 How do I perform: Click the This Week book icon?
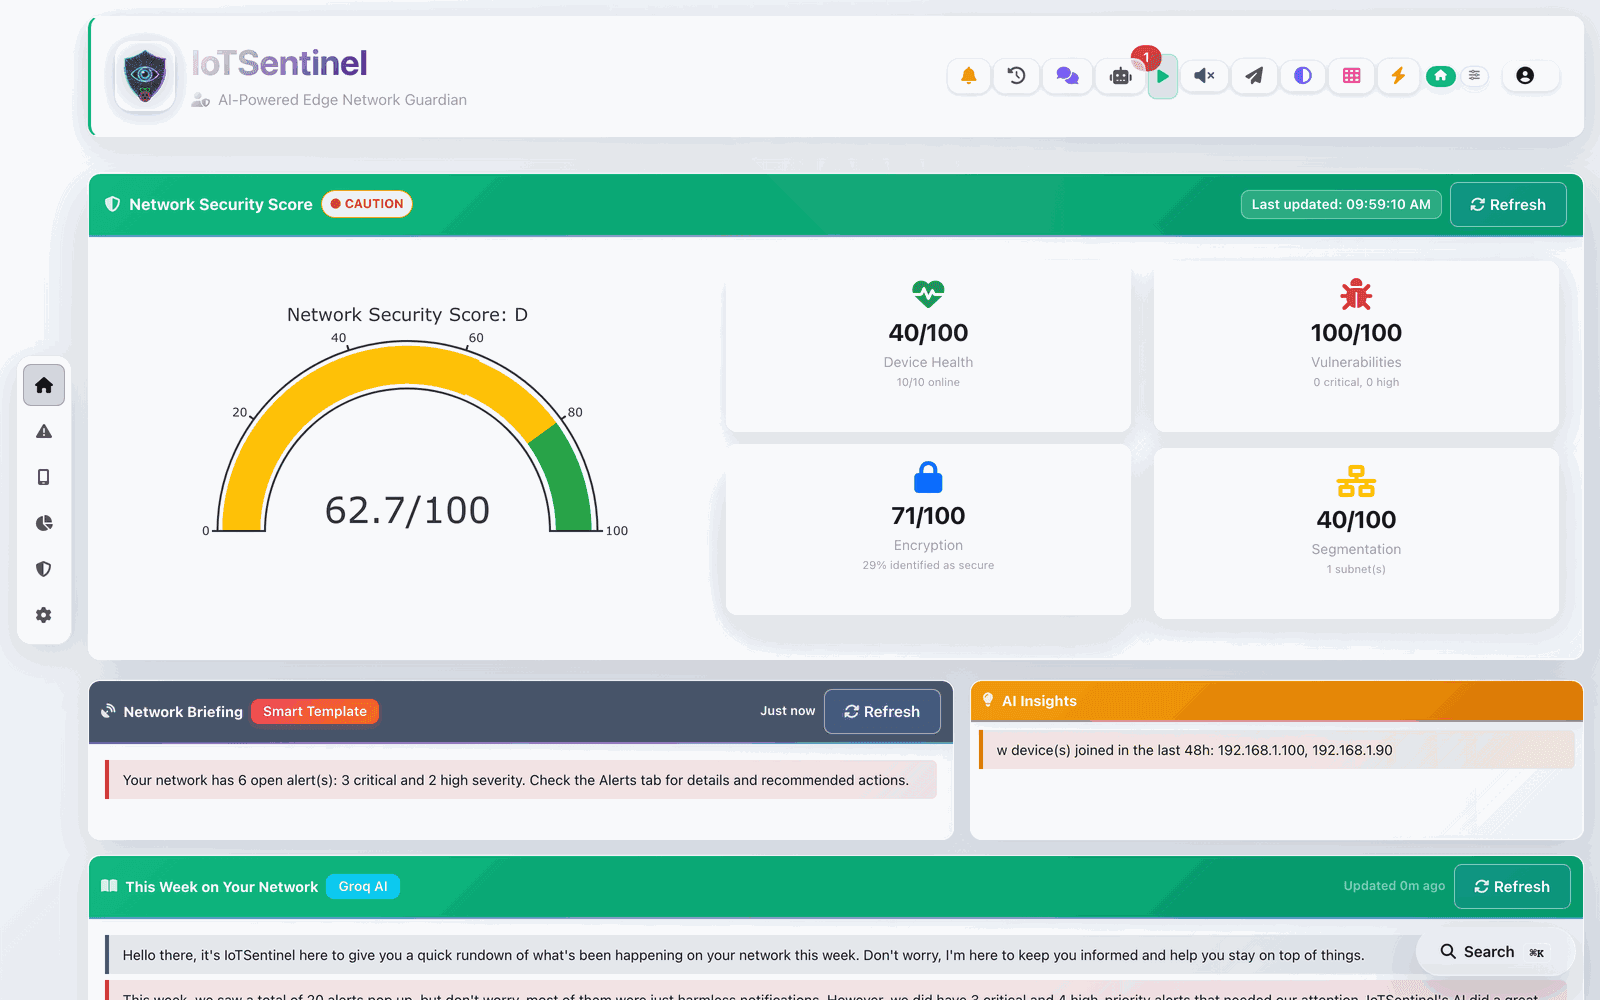pyautogui.click(x=109, y=886)
